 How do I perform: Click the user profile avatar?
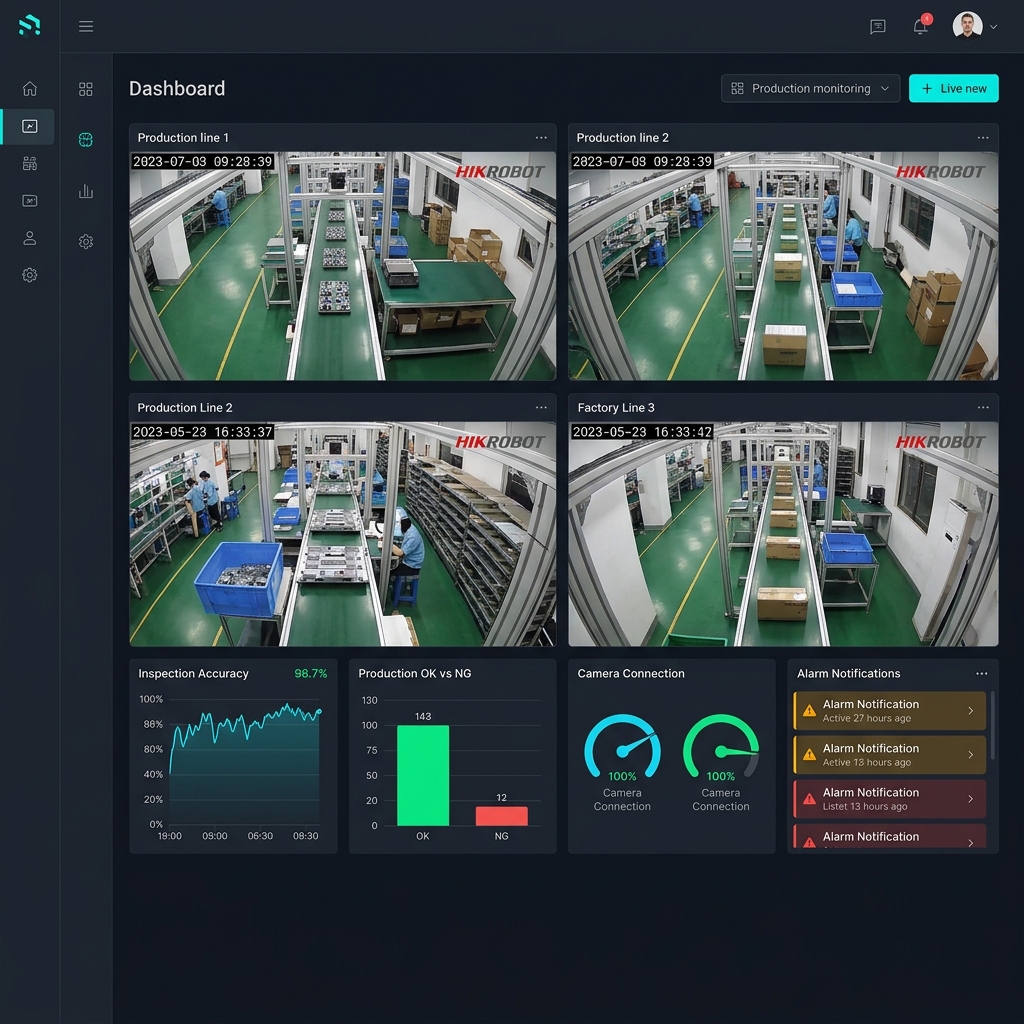pyautogui.click(x=967, y=26)
